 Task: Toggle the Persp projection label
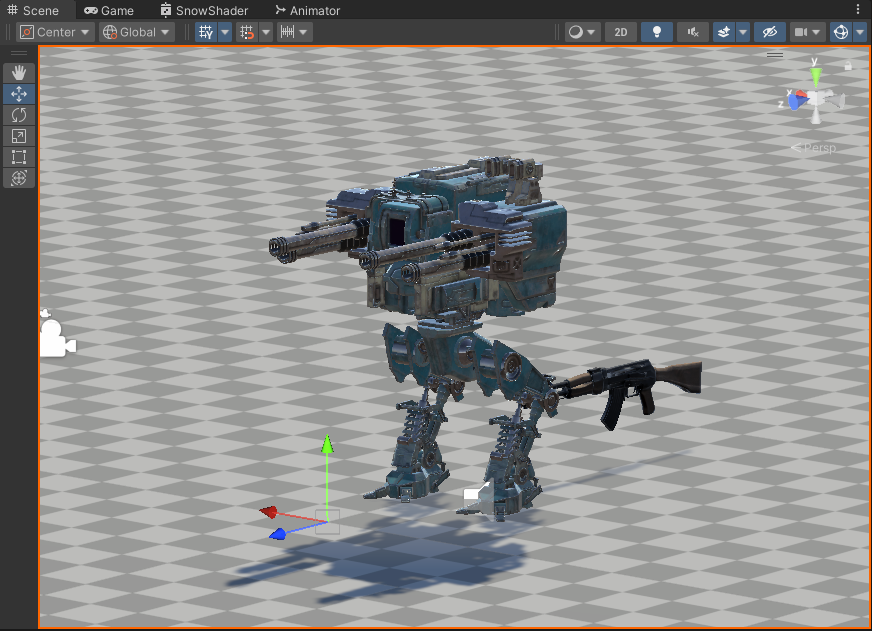tap(814, 148)
